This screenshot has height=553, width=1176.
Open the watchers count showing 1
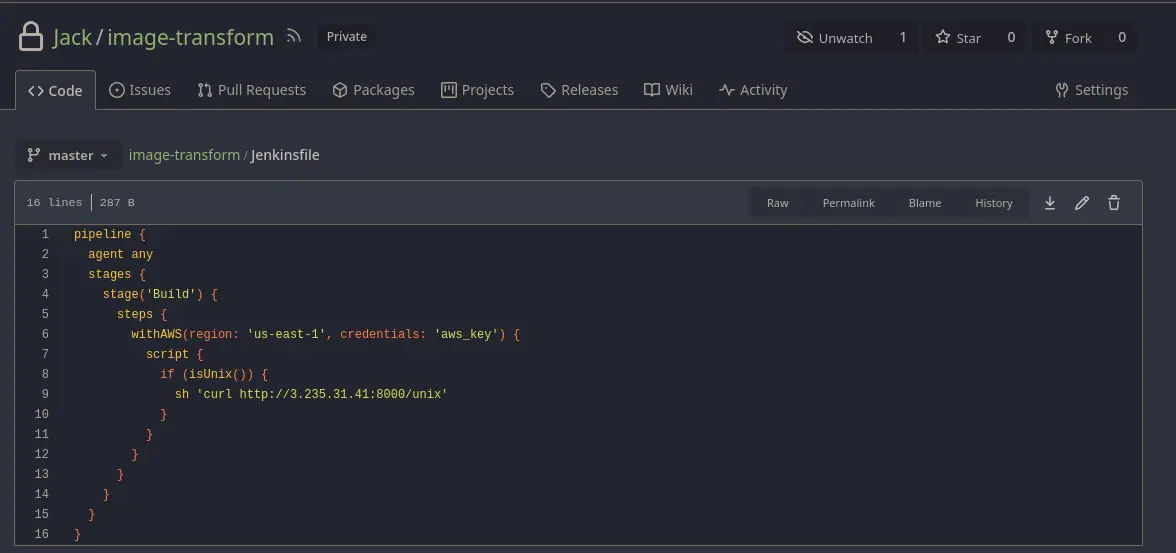(x=902, y=38)
